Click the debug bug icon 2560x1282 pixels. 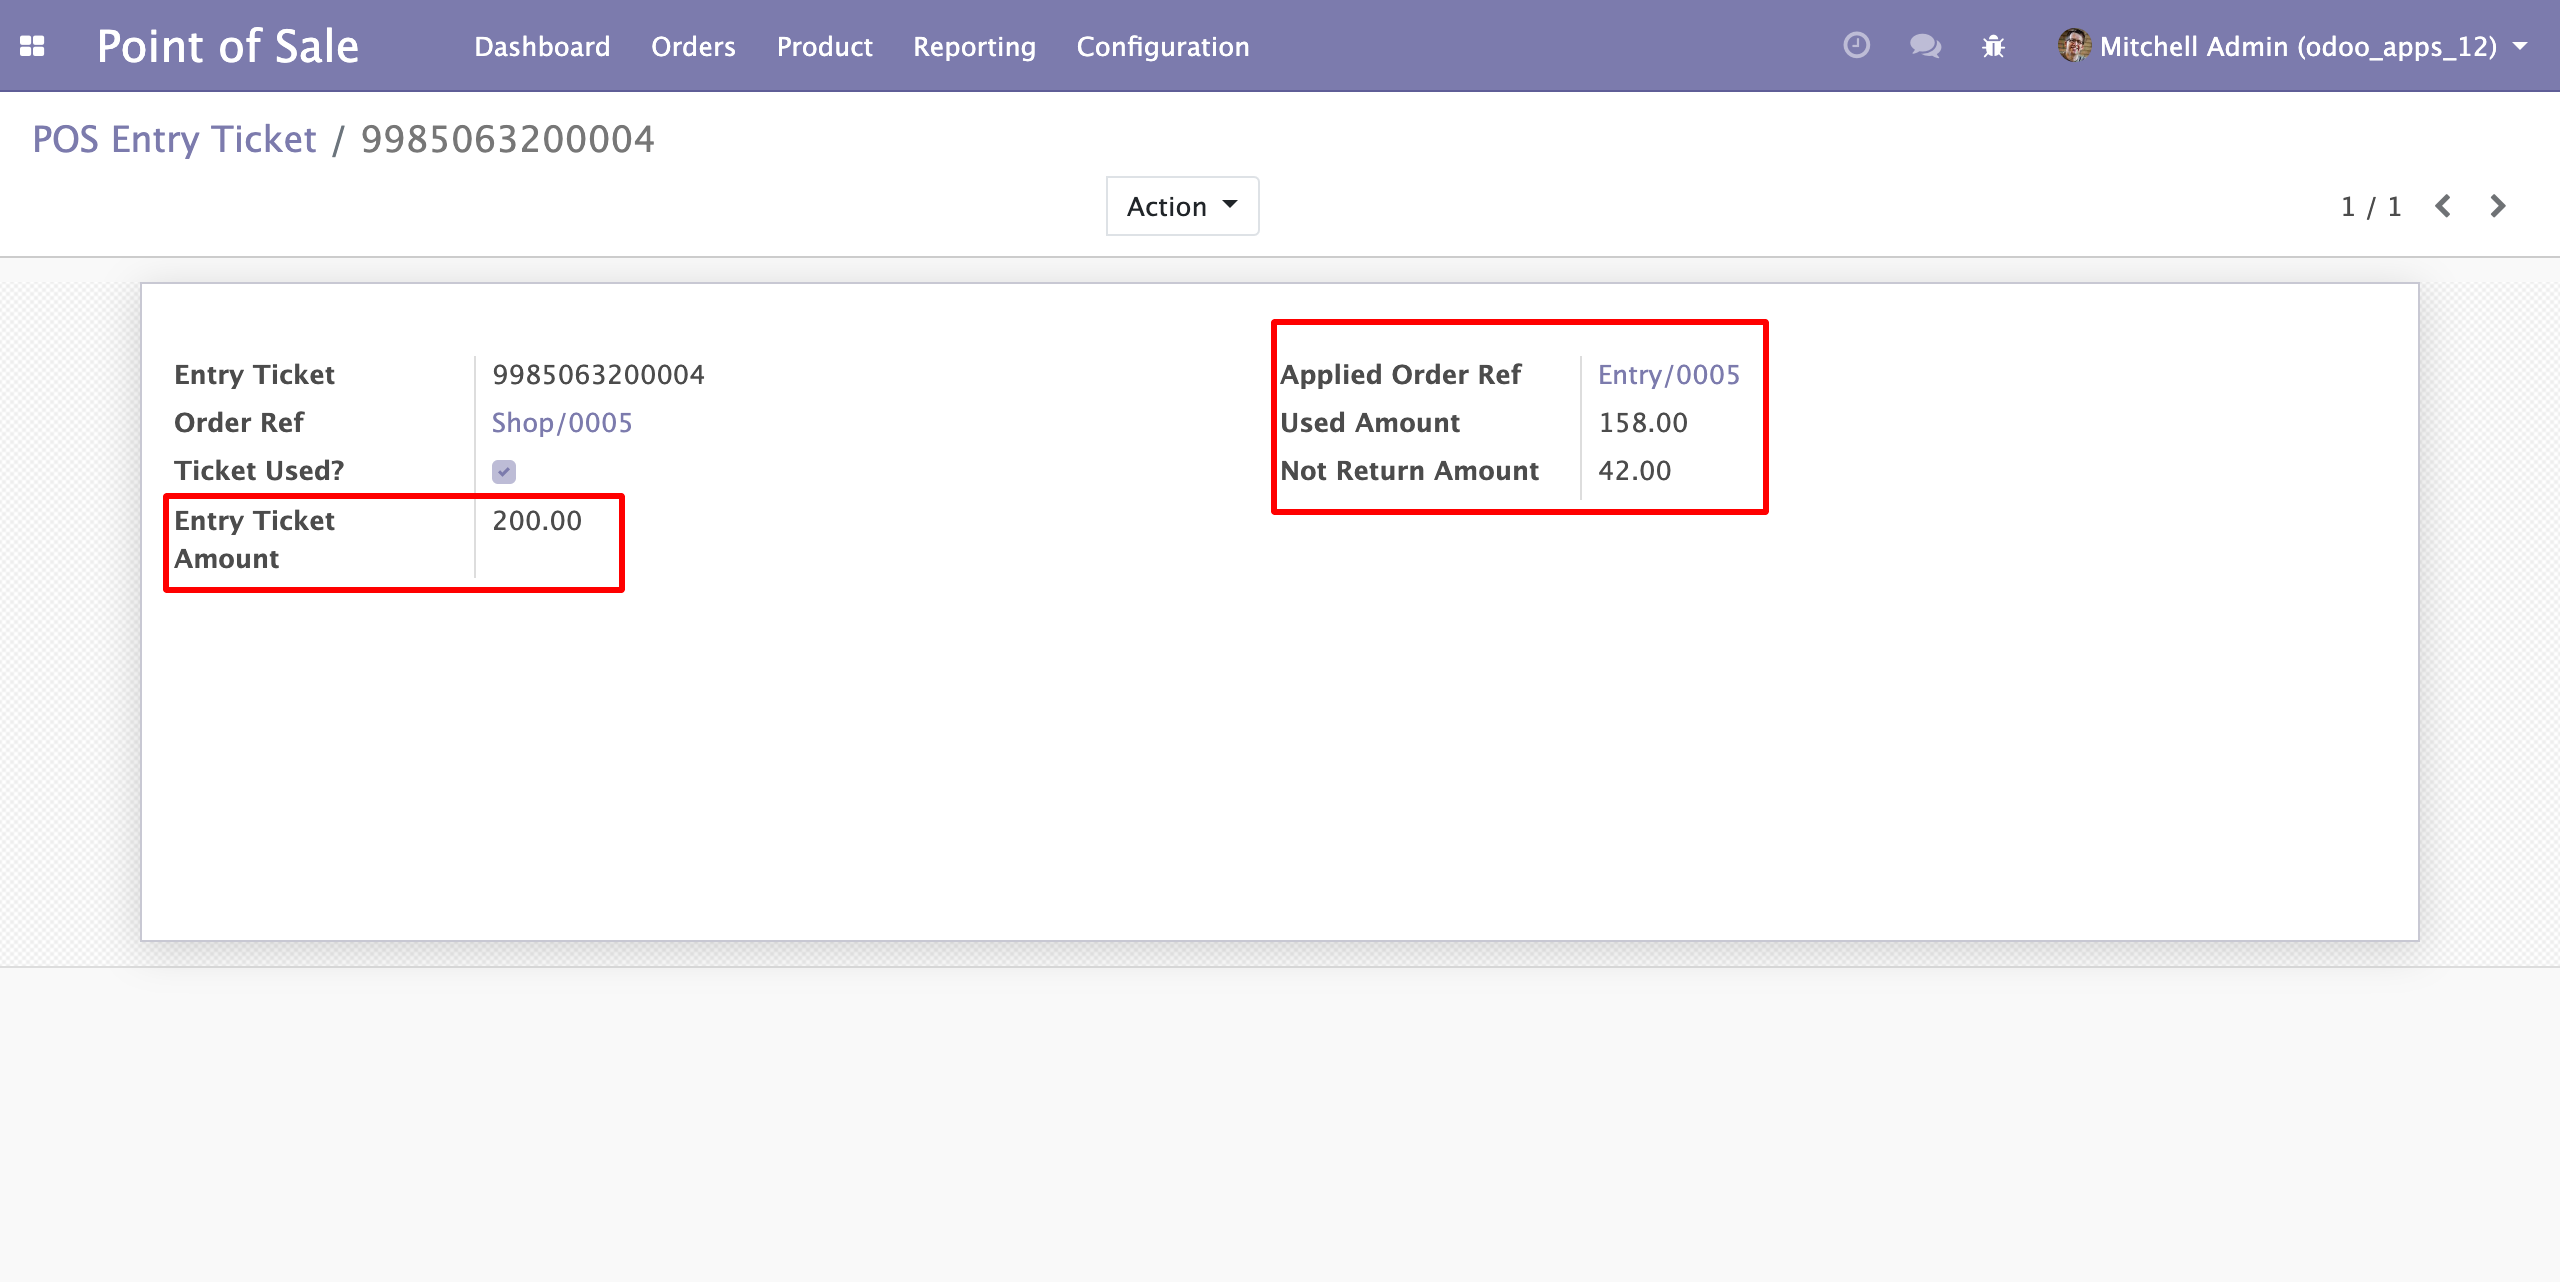(x=1993, y=46)
